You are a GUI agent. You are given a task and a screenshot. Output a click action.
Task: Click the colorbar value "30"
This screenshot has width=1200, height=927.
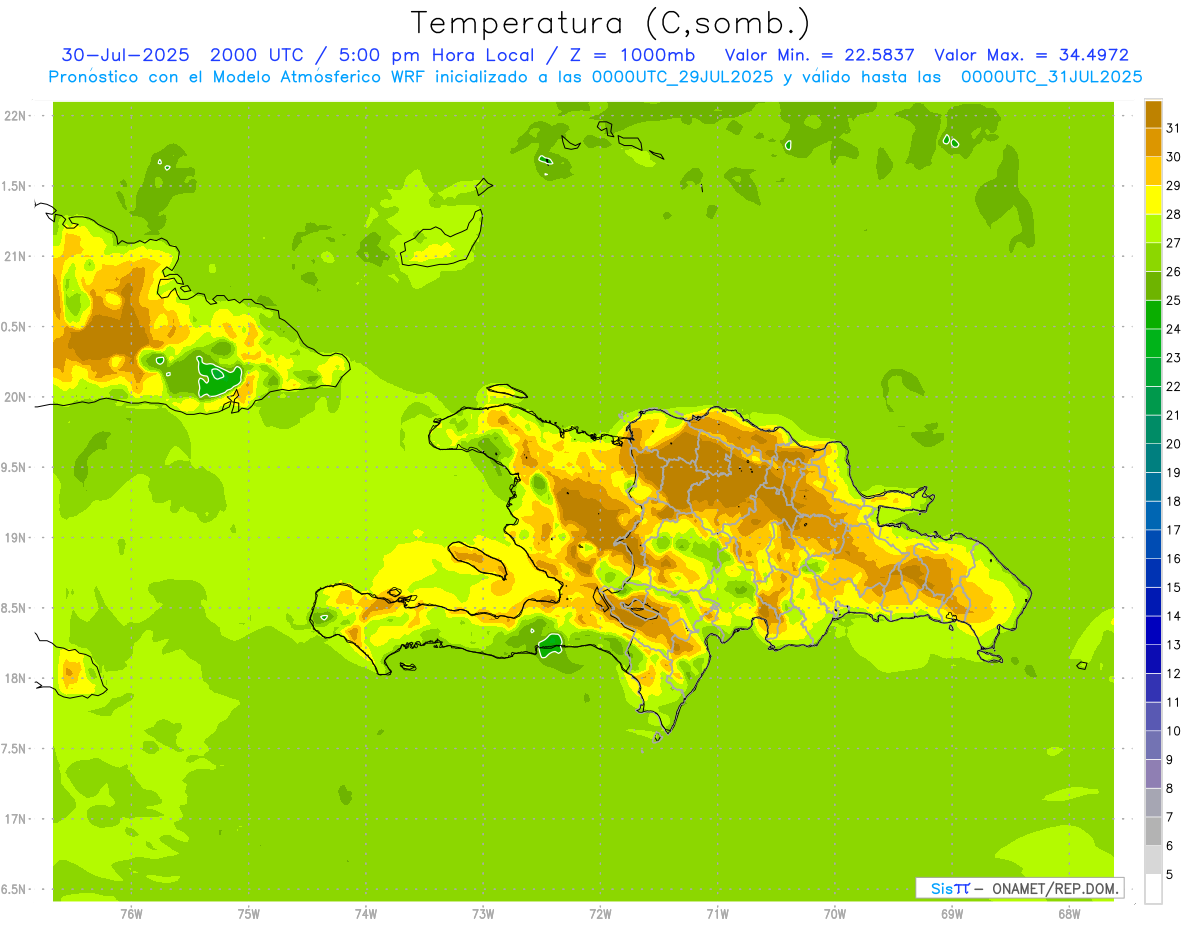pyautogui.click(x=1173, y=157)
